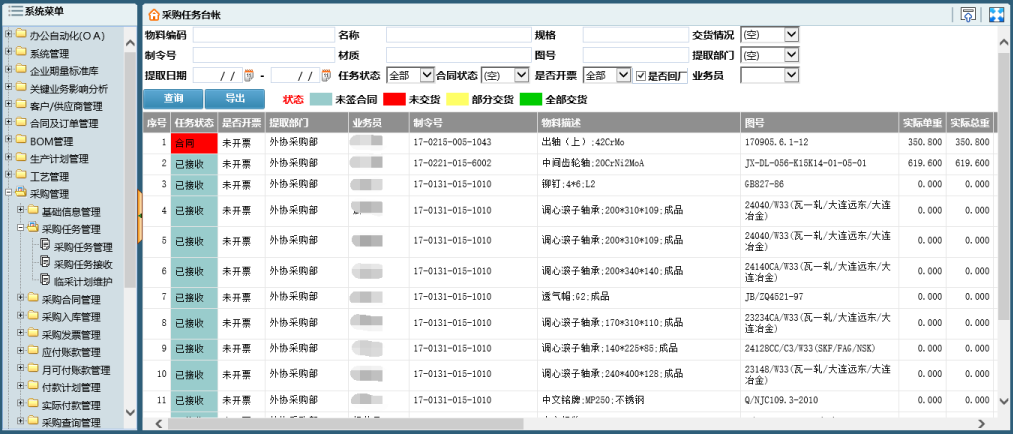Open the 交货情况 dropdown
Image resolution: width=1013 pixels, height=434 pixels.
coord(792,35)
